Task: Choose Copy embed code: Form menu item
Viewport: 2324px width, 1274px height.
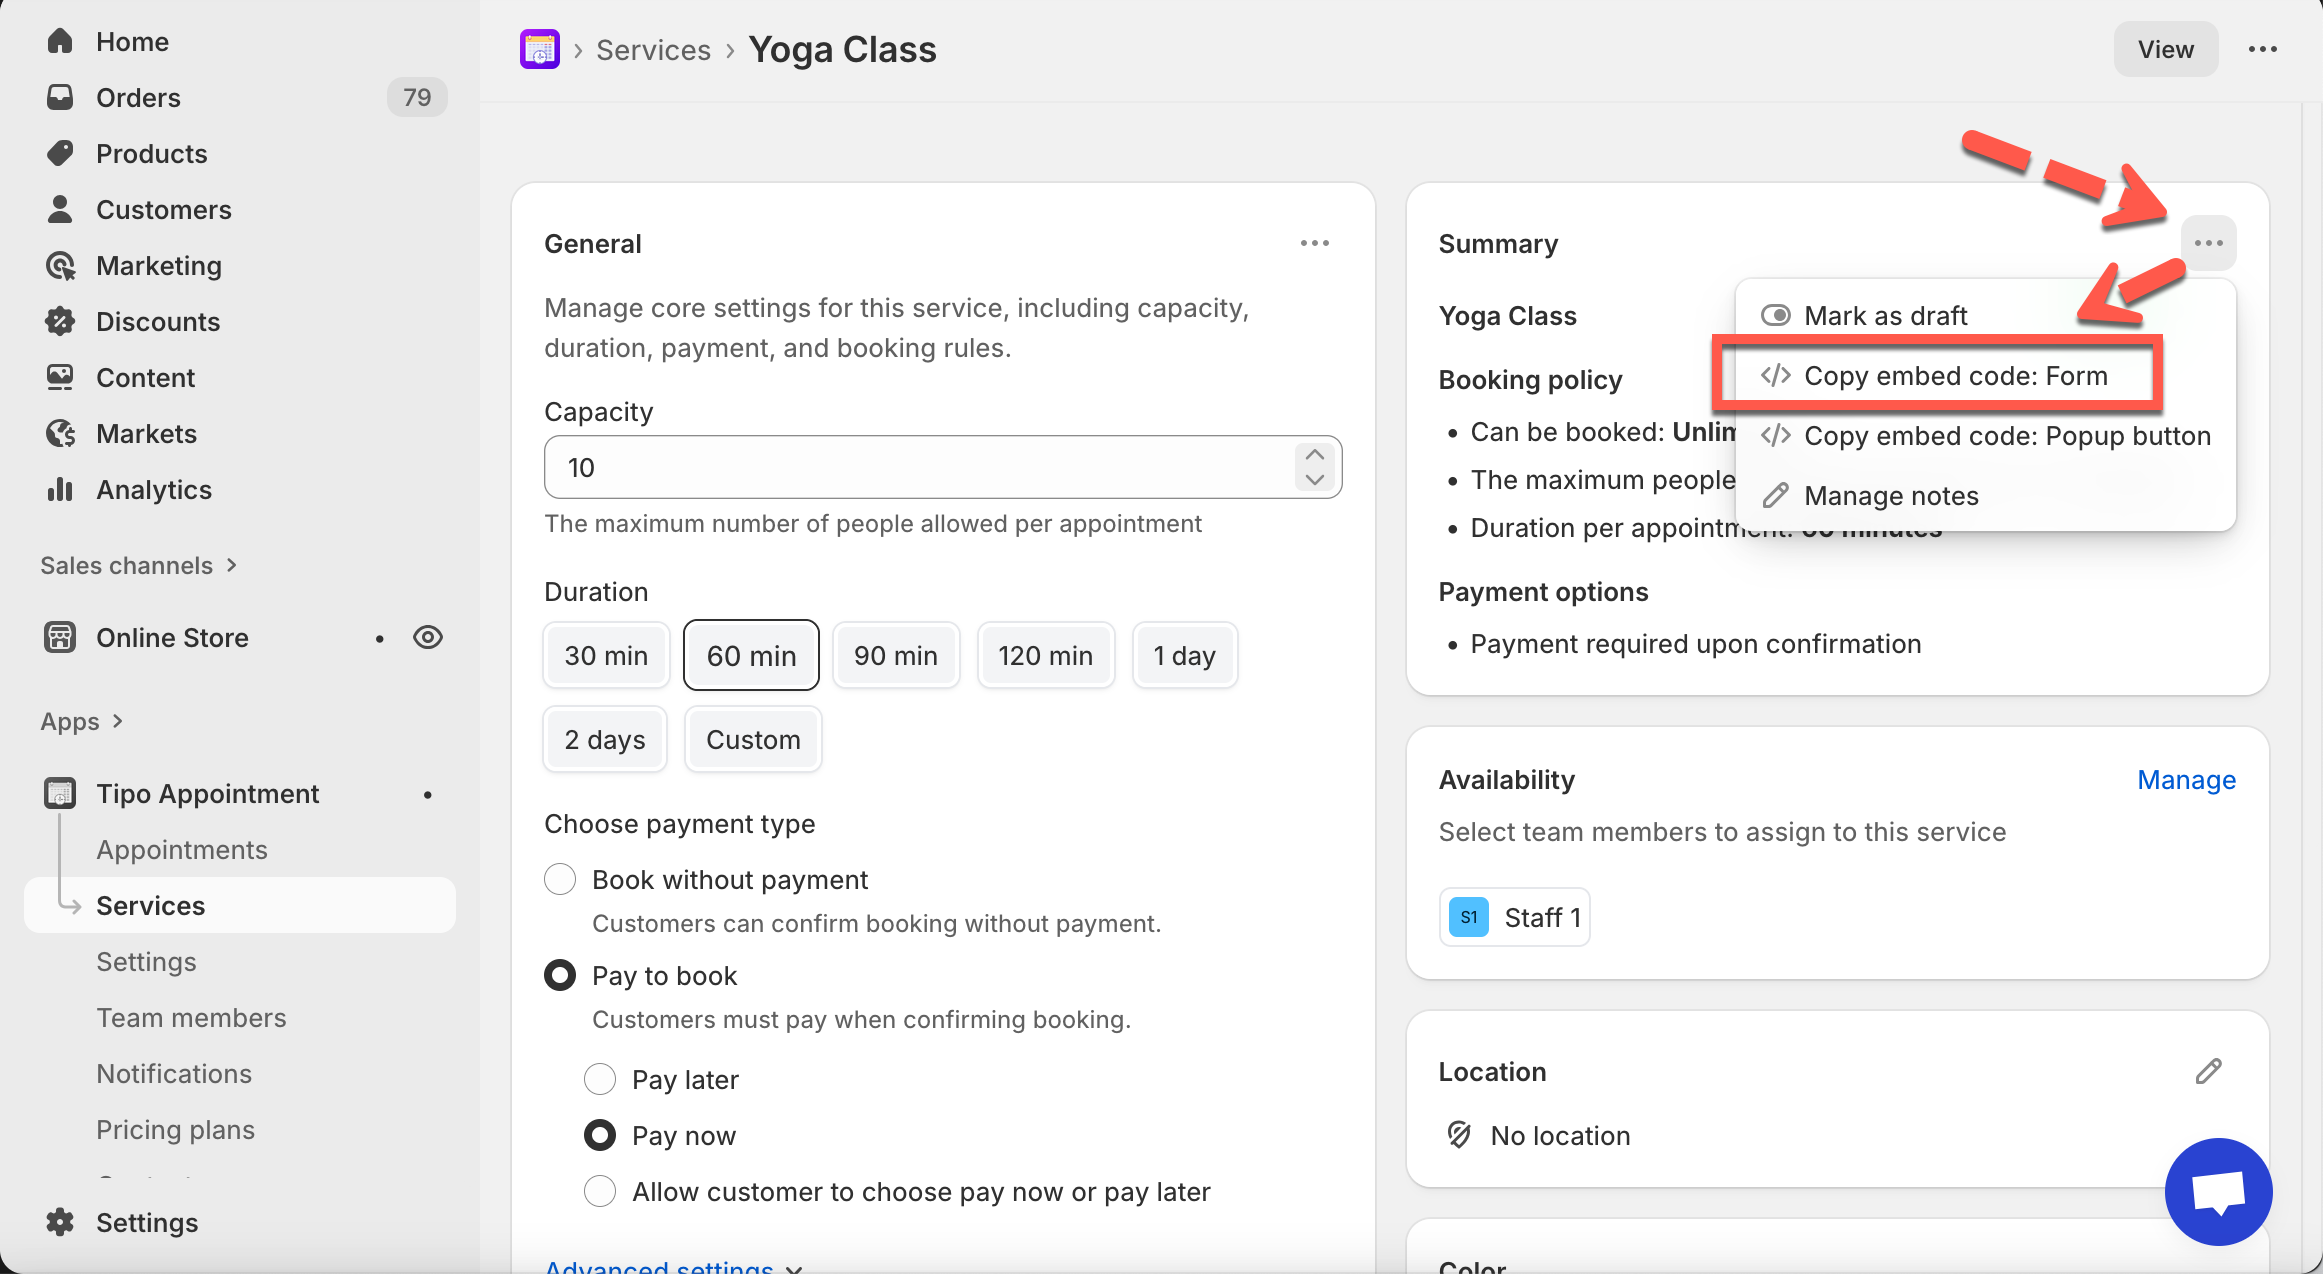Action: point(1955,376)
